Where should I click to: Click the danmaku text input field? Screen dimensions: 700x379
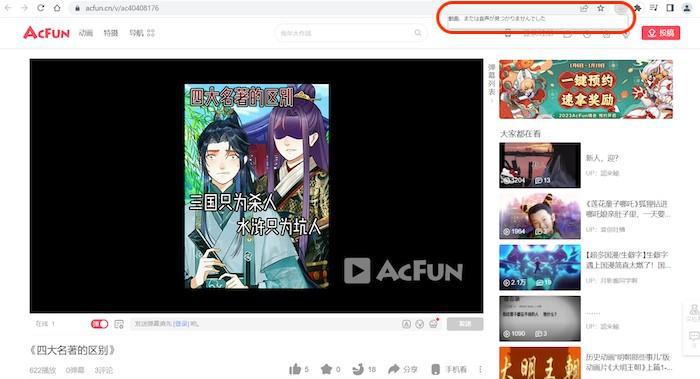pos(263,324)
